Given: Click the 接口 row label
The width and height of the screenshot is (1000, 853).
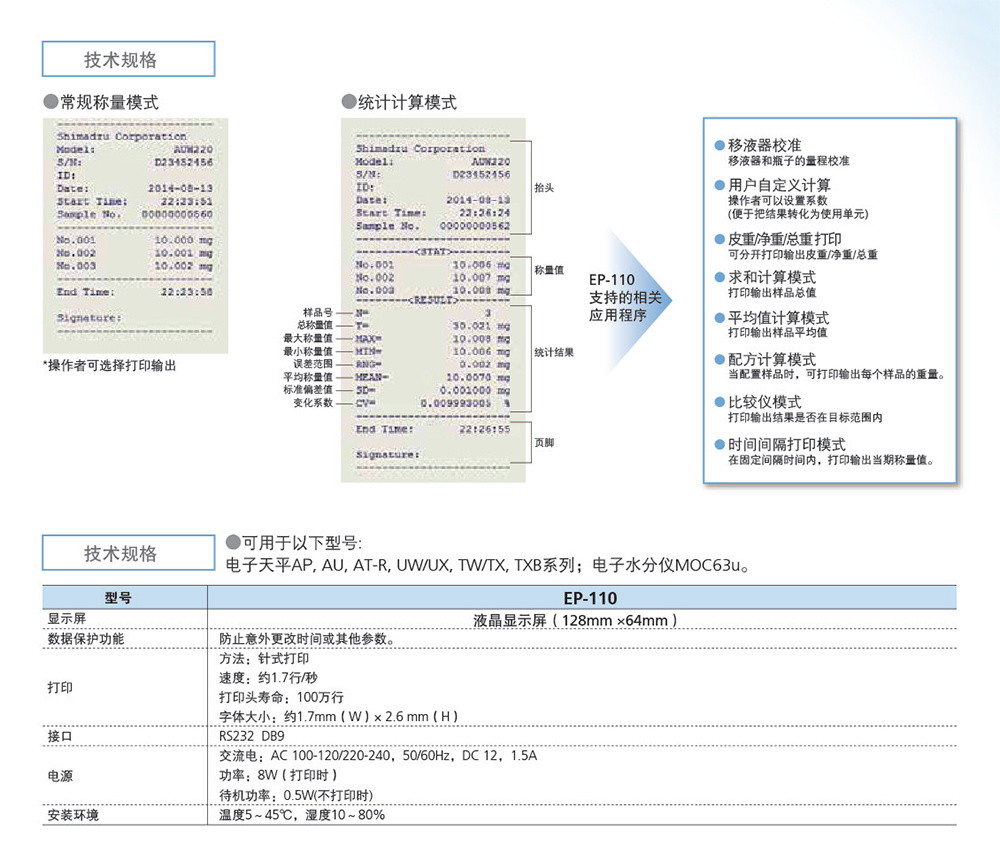Looking at the screenshot, I should (x=60, y=736).
